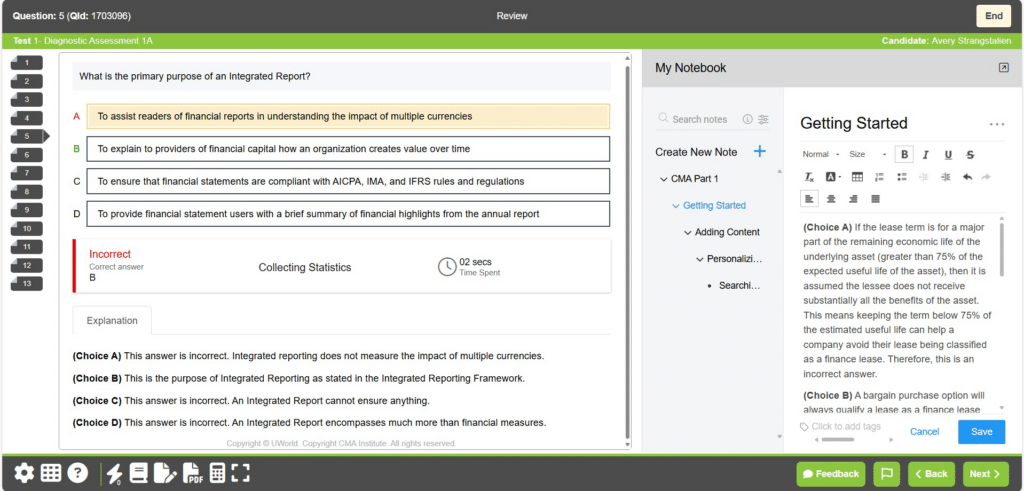
Task: Select the Searchi... note in tree
Action: 740,285
